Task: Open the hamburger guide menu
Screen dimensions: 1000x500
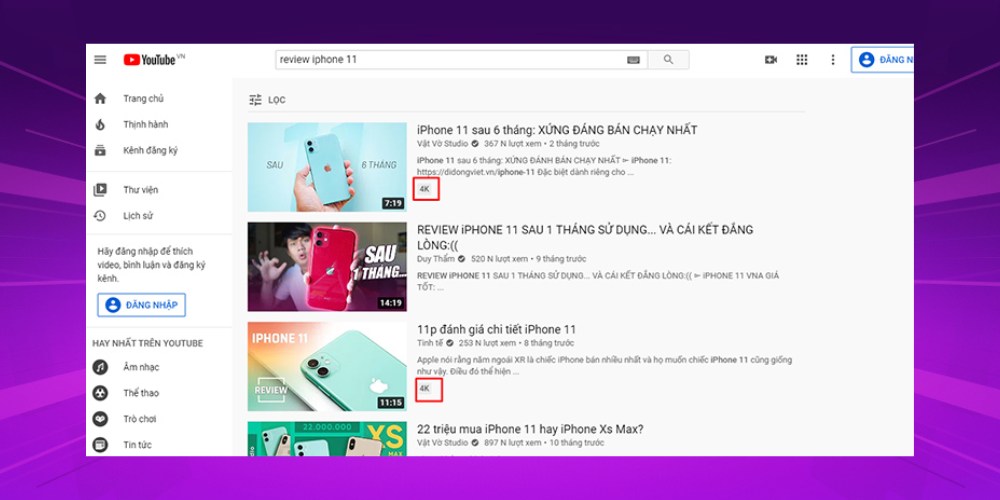Action: pyautogui.click(x=100, y=60)
